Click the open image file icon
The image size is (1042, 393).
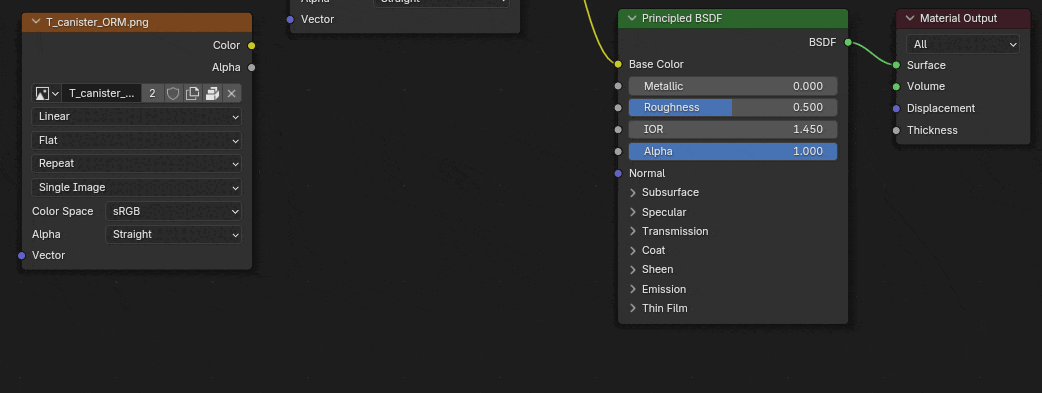(212, 93)
